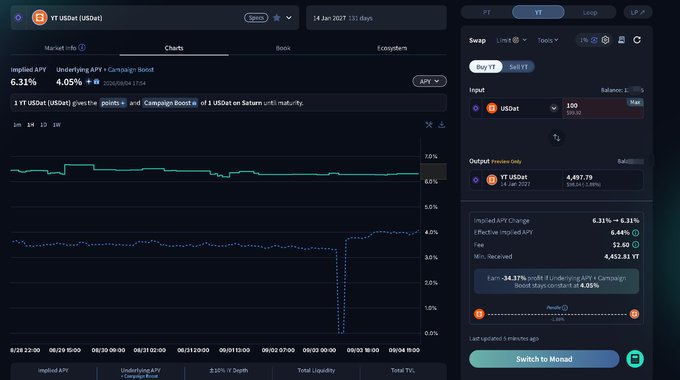Open the slippage settings gear icon
The width and height of the screenshot is (680, 380).
[605, 40]
